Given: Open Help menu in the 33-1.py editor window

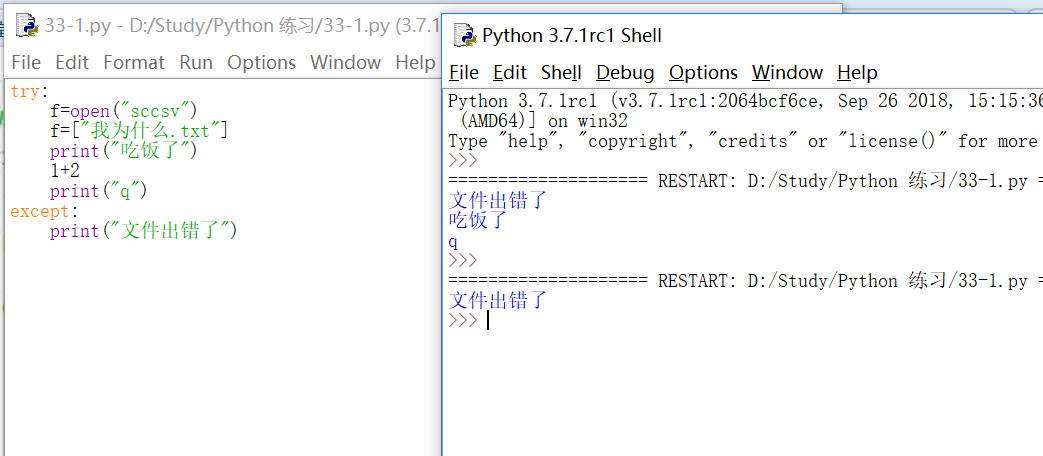Looking at the screenshot, I should click(x=414, y=62).
